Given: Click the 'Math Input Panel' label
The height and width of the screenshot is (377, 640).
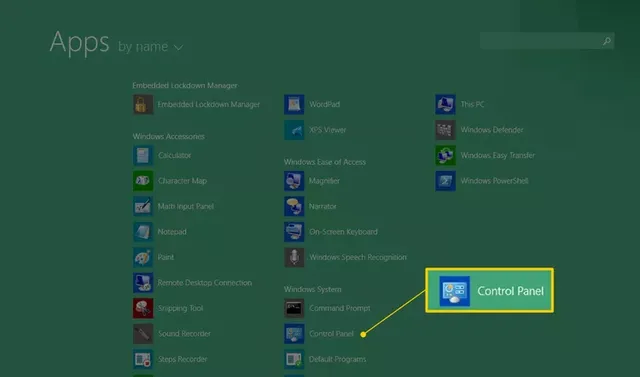Looking at the screenshot, I should point(186,206).
